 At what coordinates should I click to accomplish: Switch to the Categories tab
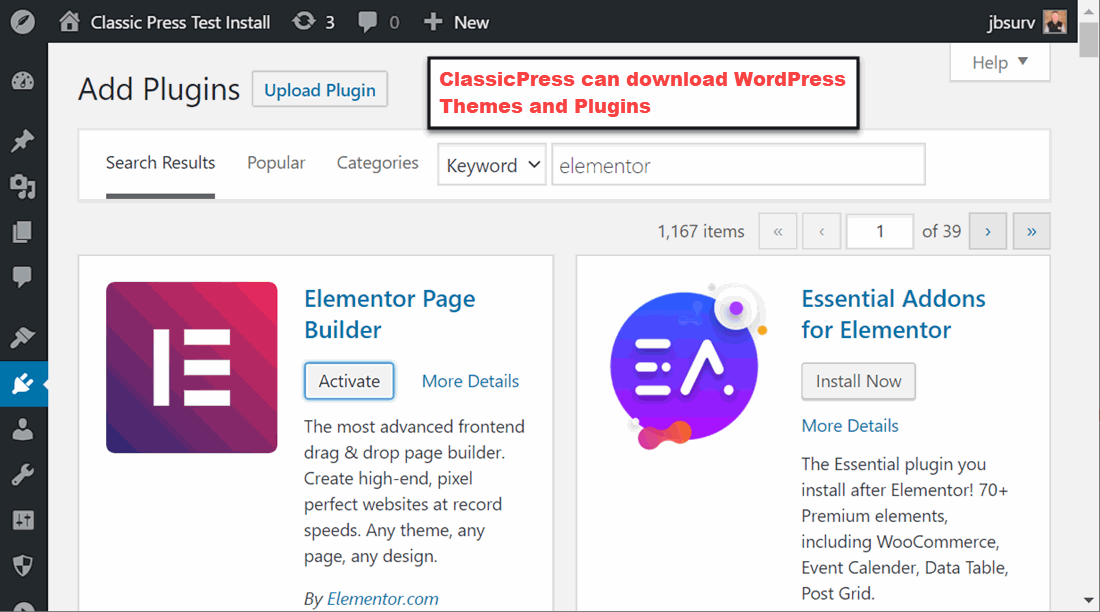click(x=377, y=163)
